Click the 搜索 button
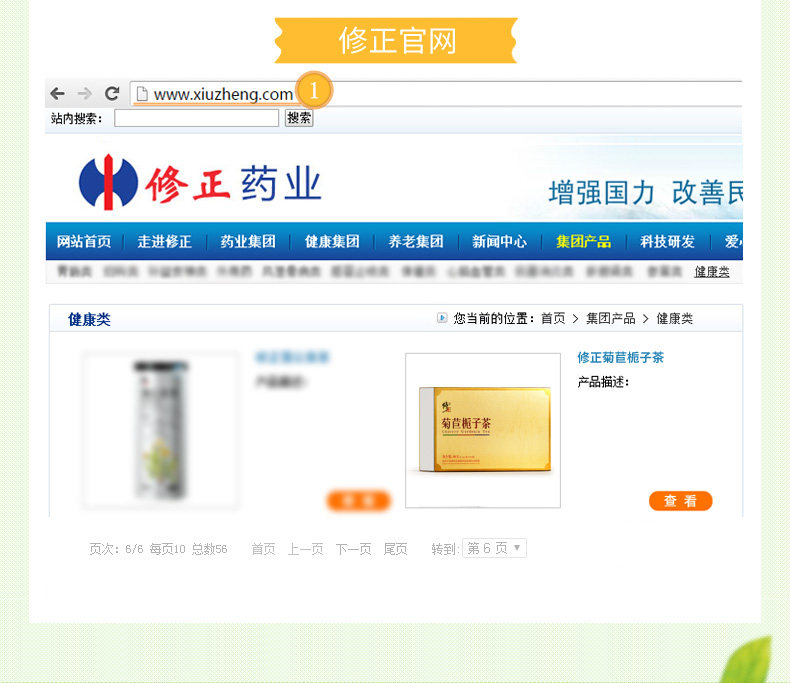Image resolution: width=790 pixels, height=683 pixels. (299, 118)
